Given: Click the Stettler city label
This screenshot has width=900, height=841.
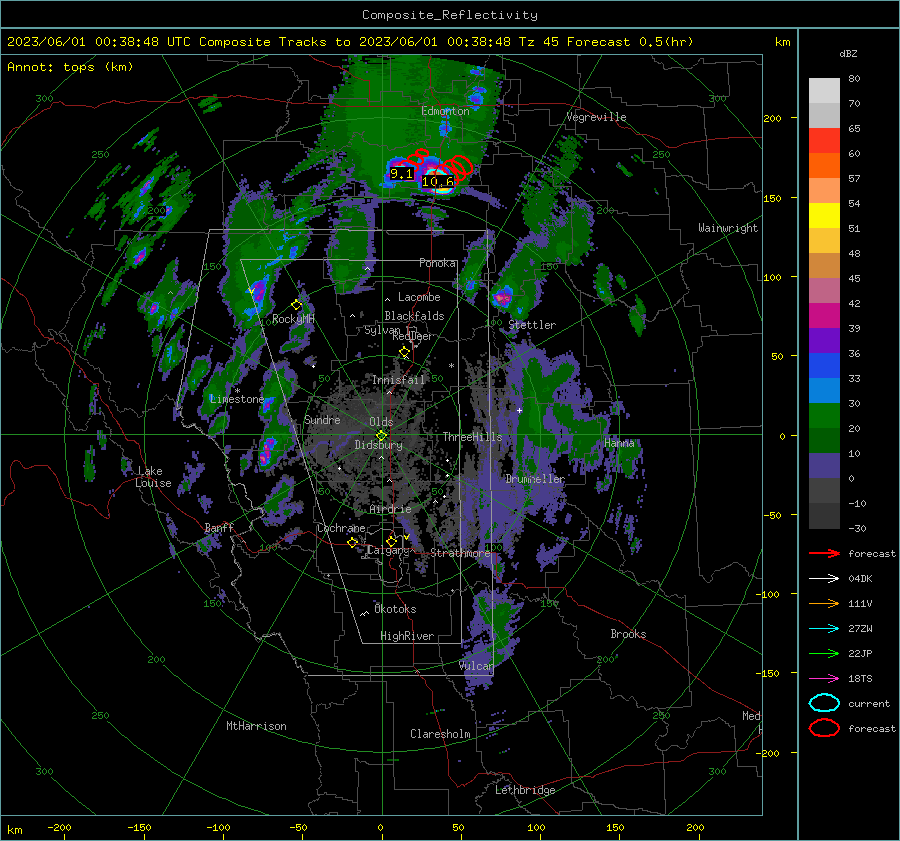Looking at the screenshot, I should [x=532, y=325].
